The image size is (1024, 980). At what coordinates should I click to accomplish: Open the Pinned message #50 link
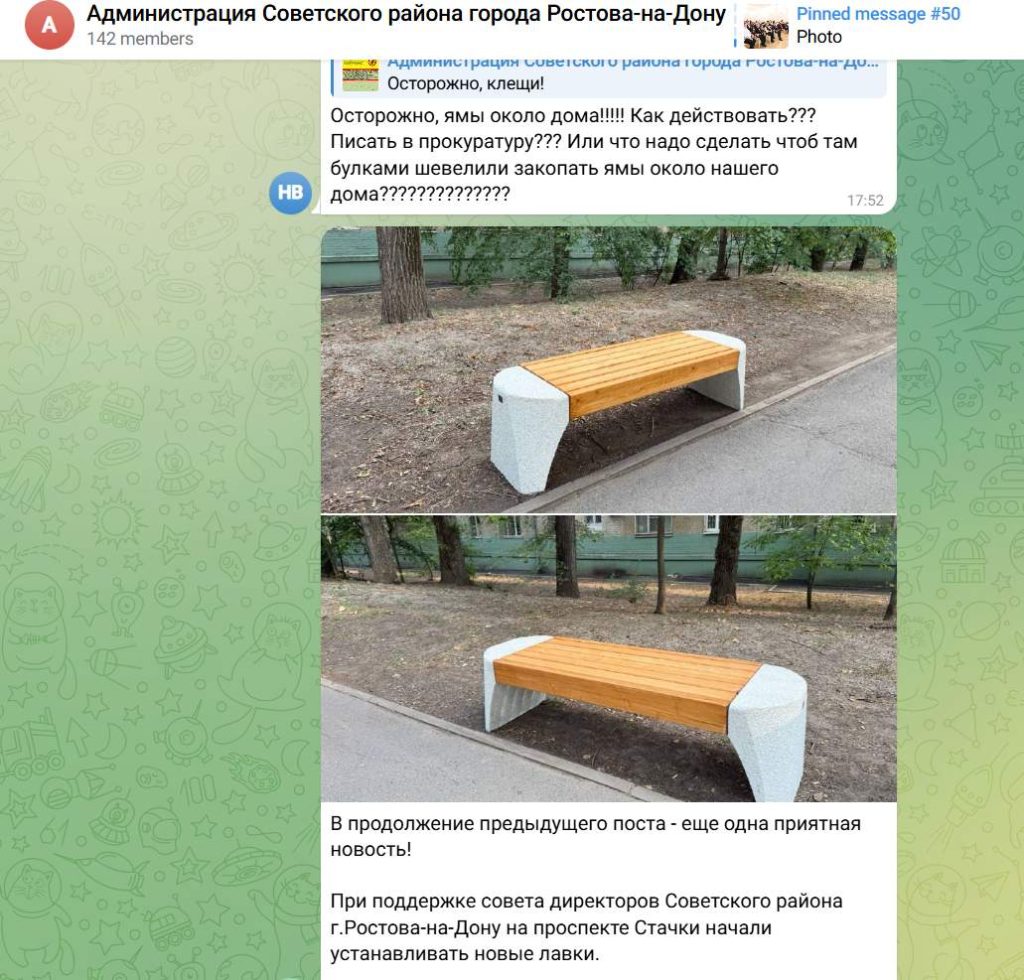tap(878, 14)
